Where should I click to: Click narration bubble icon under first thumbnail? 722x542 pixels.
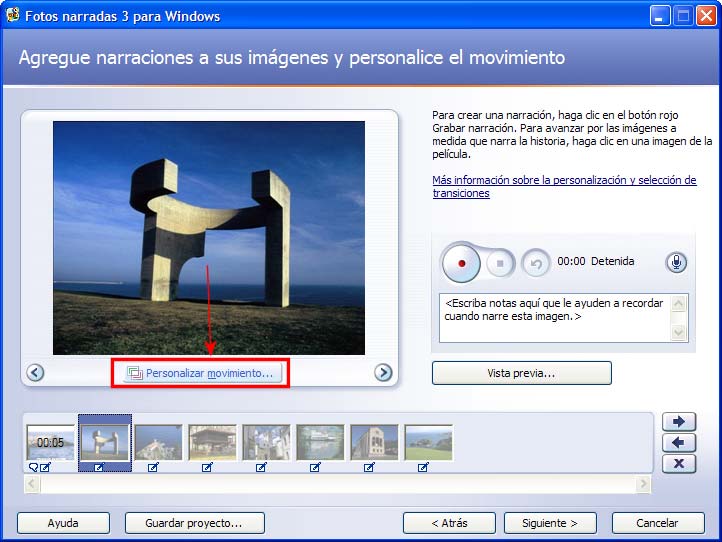coord(33,467)
